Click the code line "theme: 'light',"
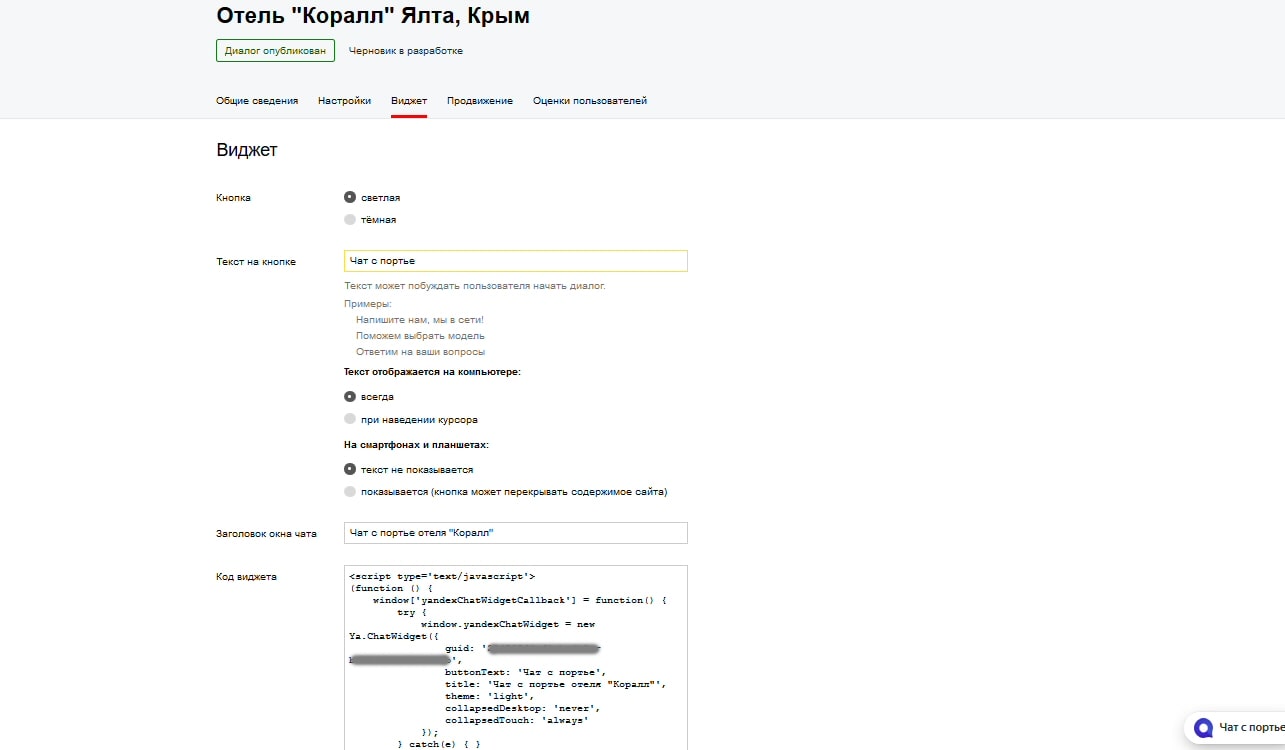Screen dimensions: 1285x750 (x=490, y=697)
